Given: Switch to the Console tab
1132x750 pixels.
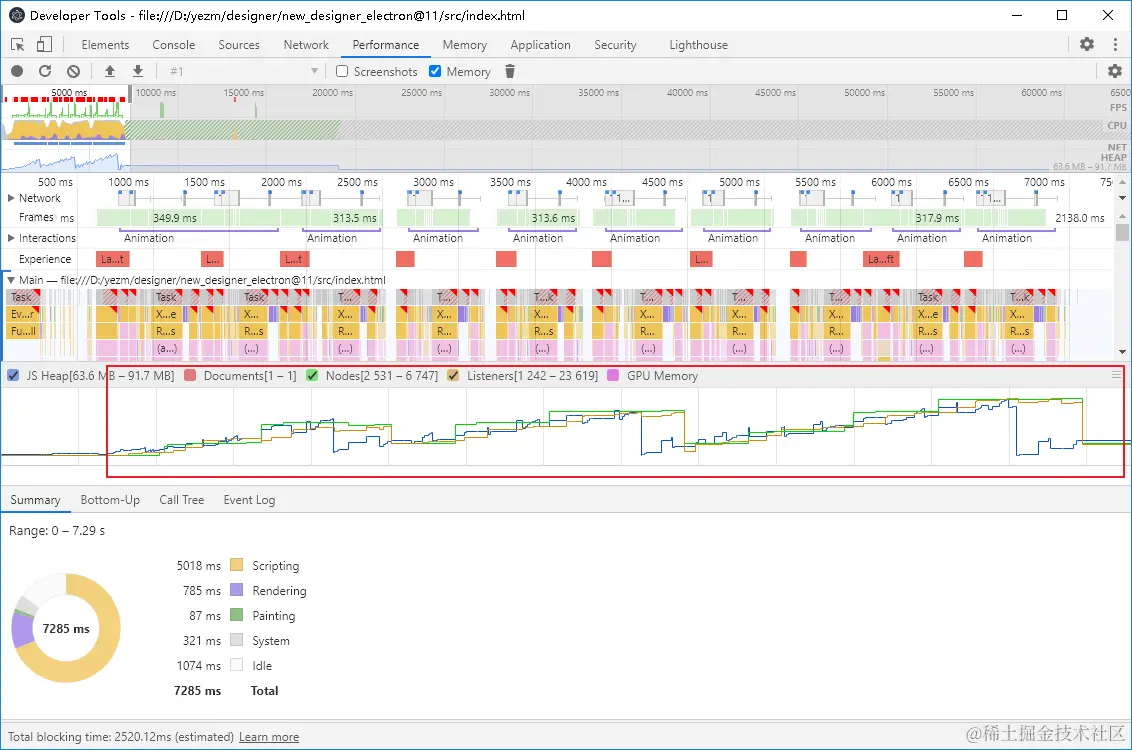Looking at the screenshot, I should click(x=173, y=45).
